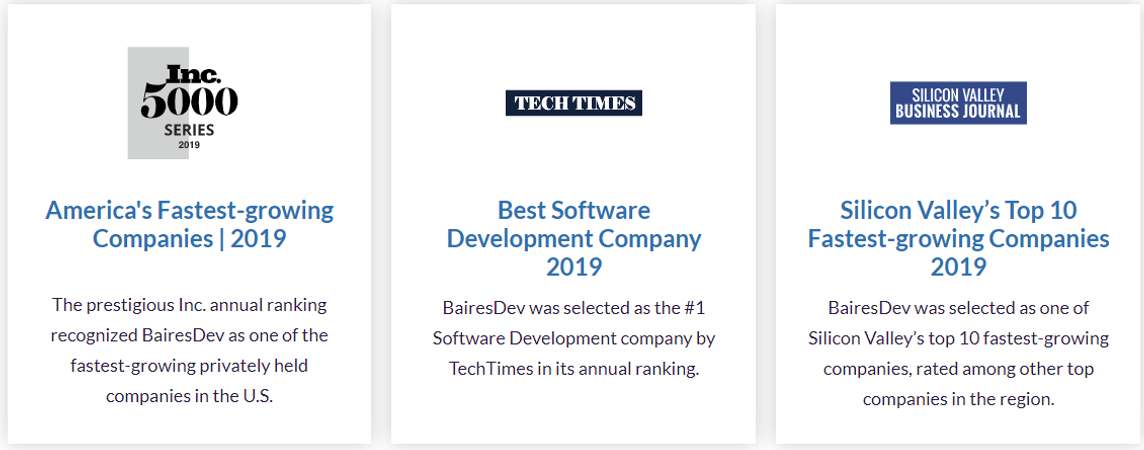
Task: Click the text 'fastest-growing privately held'
Action: pos(190,366)
